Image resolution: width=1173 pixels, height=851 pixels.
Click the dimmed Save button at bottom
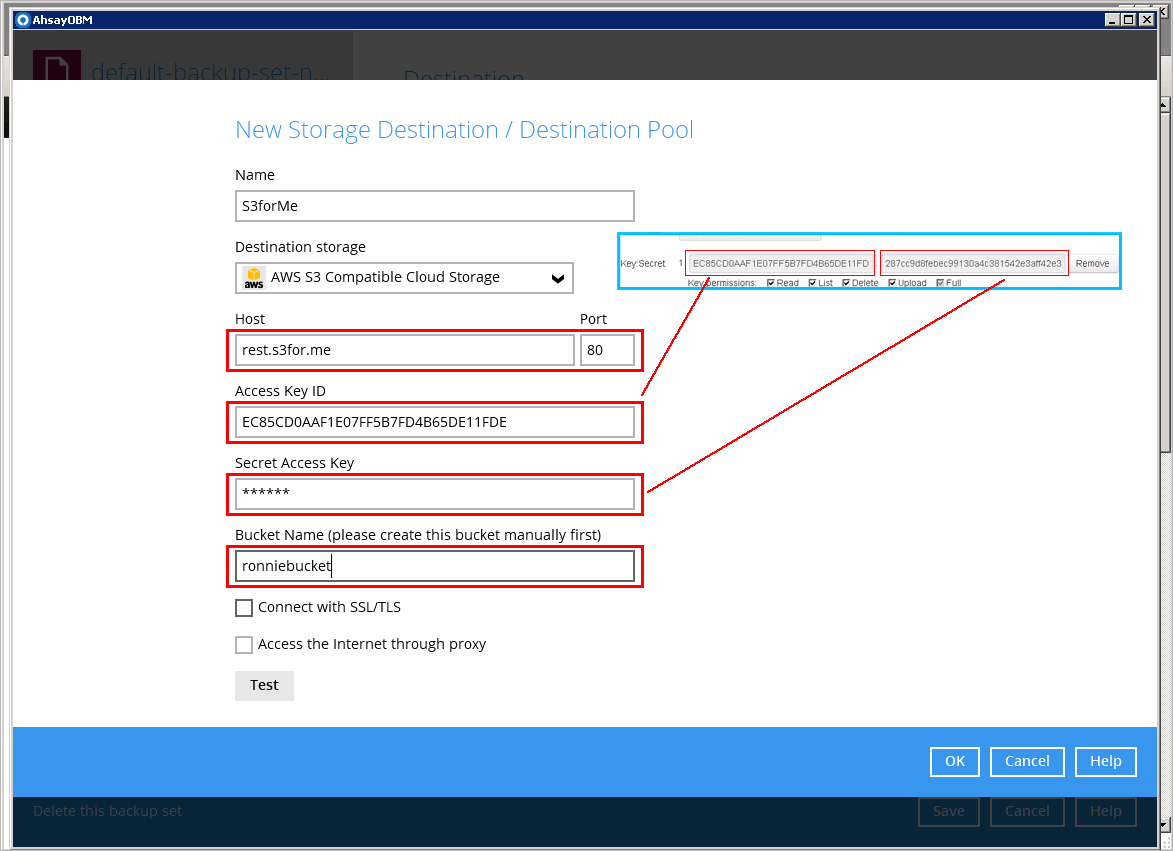click(x=949, y=811)
